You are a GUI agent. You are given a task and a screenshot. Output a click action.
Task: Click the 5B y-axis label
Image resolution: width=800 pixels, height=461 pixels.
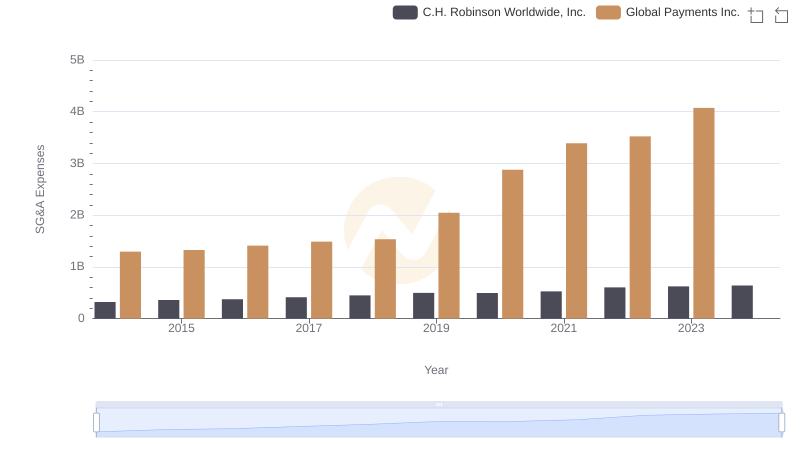[x=77, y=60]
